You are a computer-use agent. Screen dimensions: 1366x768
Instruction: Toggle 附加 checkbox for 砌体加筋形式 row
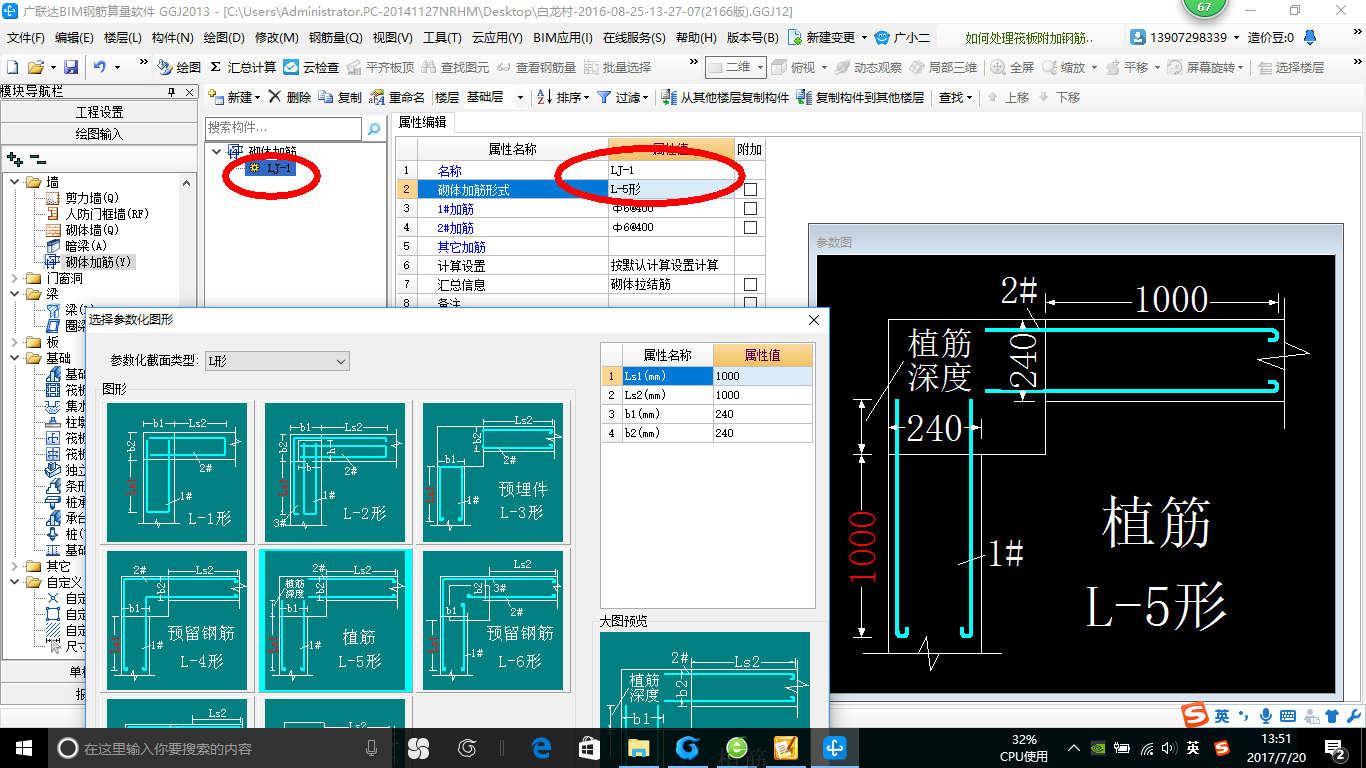pos(750,190)
